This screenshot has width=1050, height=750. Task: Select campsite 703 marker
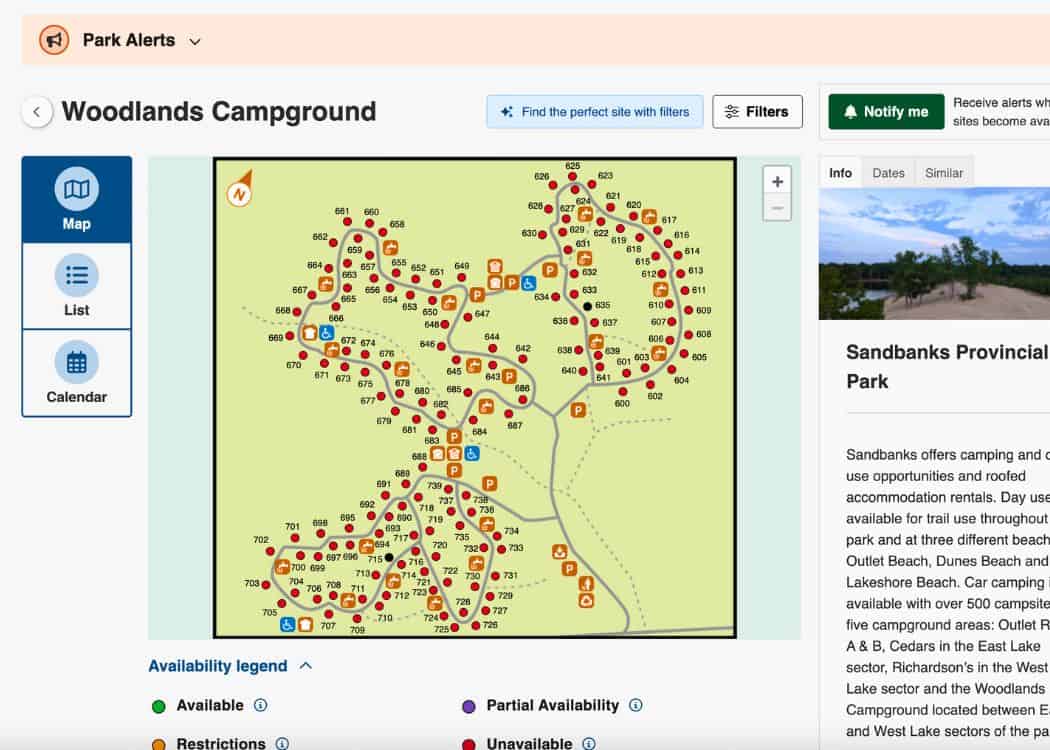(266, 585)
